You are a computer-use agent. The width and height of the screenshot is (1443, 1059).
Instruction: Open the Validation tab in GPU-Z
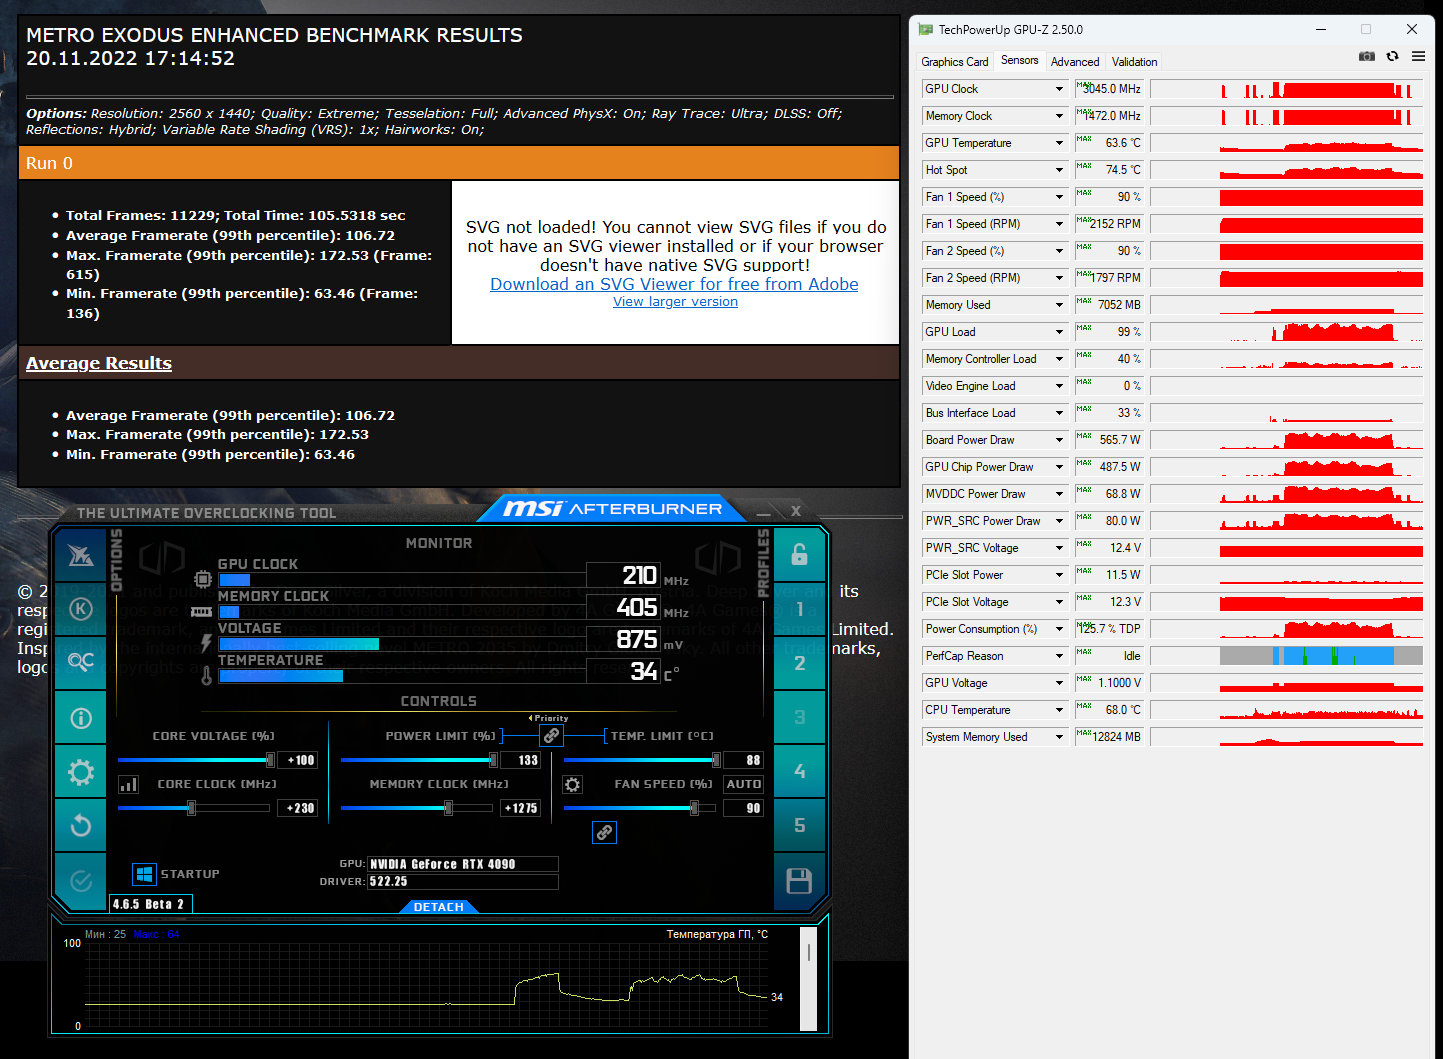1135,62
